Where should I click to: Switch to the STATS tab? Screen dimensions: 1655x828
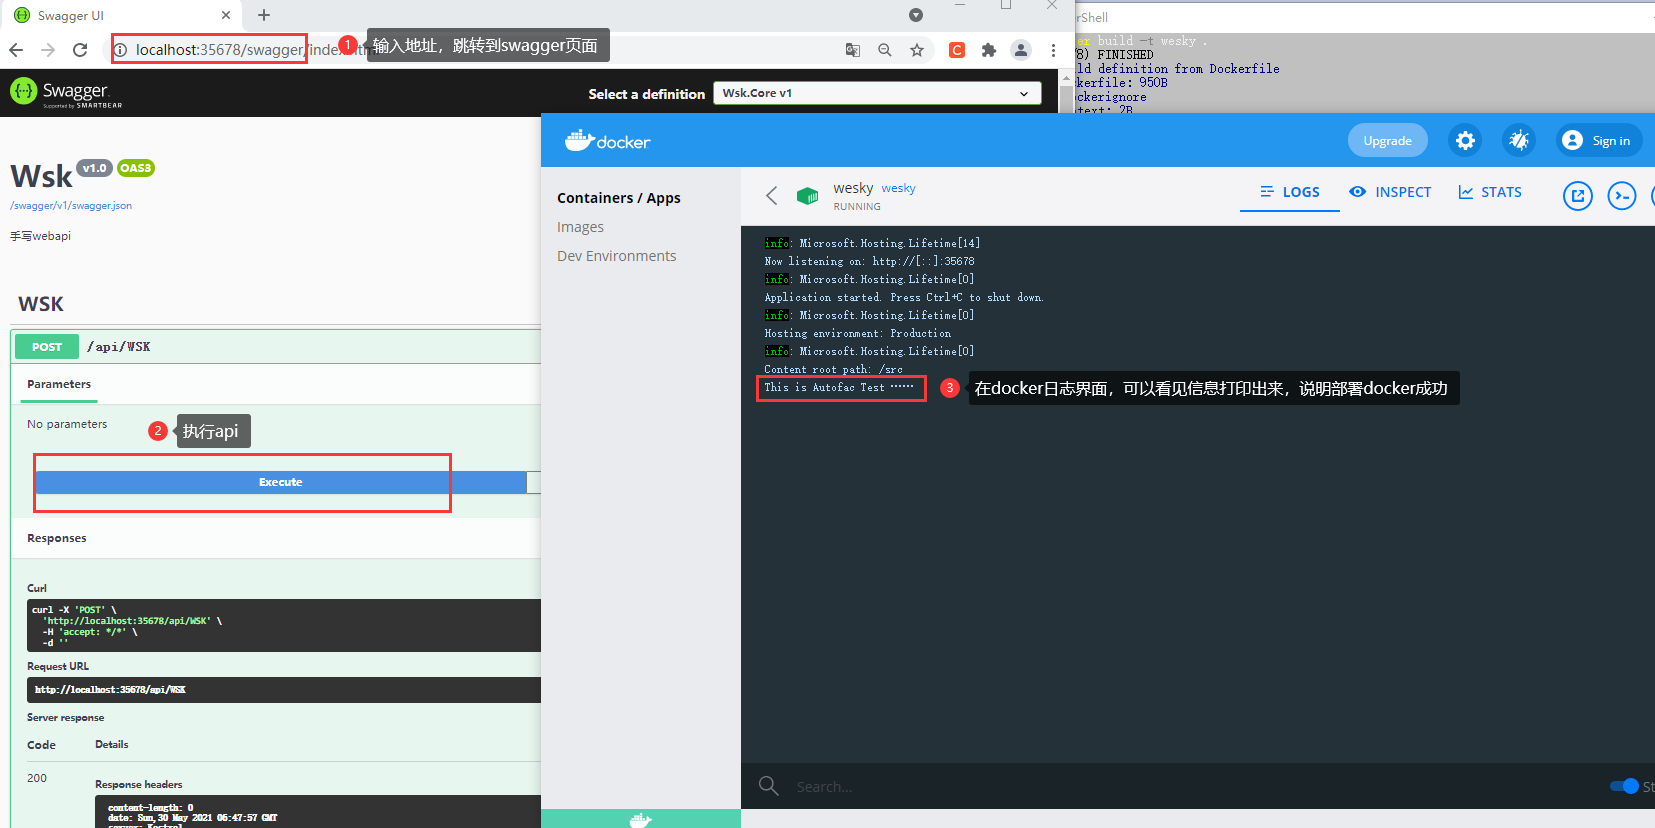point(1490,192)
